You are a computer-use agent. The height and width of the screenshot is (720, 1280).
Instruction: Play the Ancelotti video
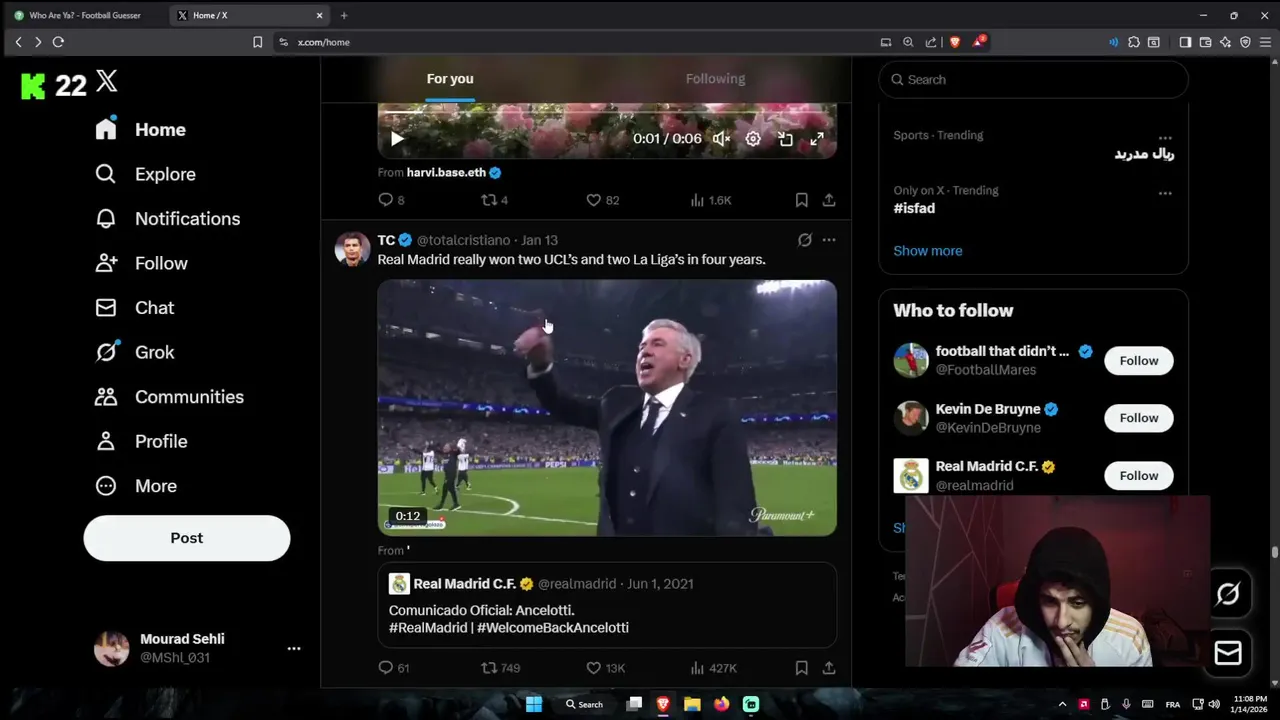607,407
